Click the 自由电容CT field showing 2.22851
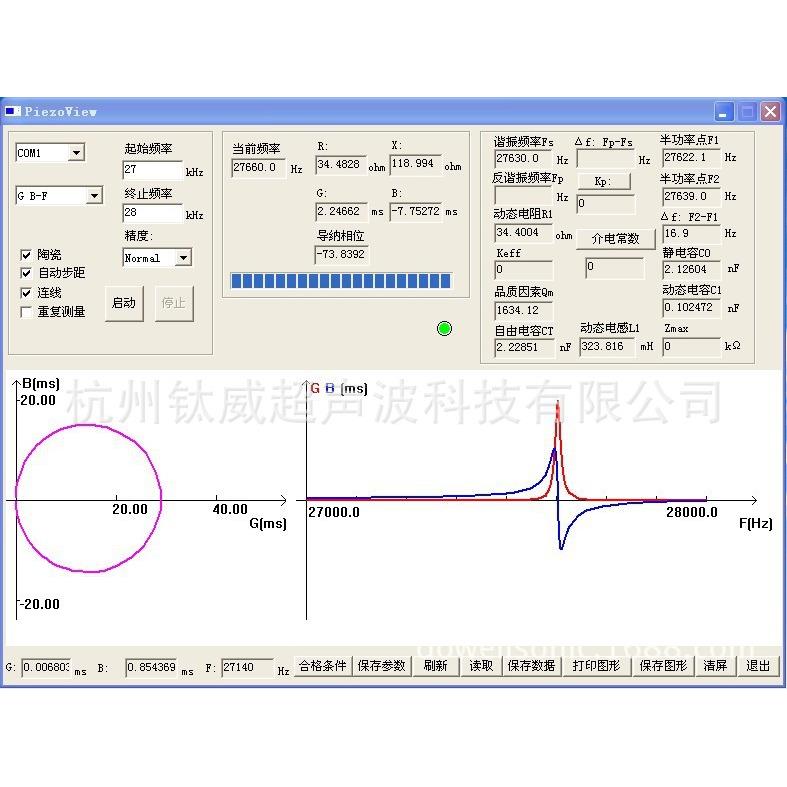787x787 pixels. click(x=524, y=347)
